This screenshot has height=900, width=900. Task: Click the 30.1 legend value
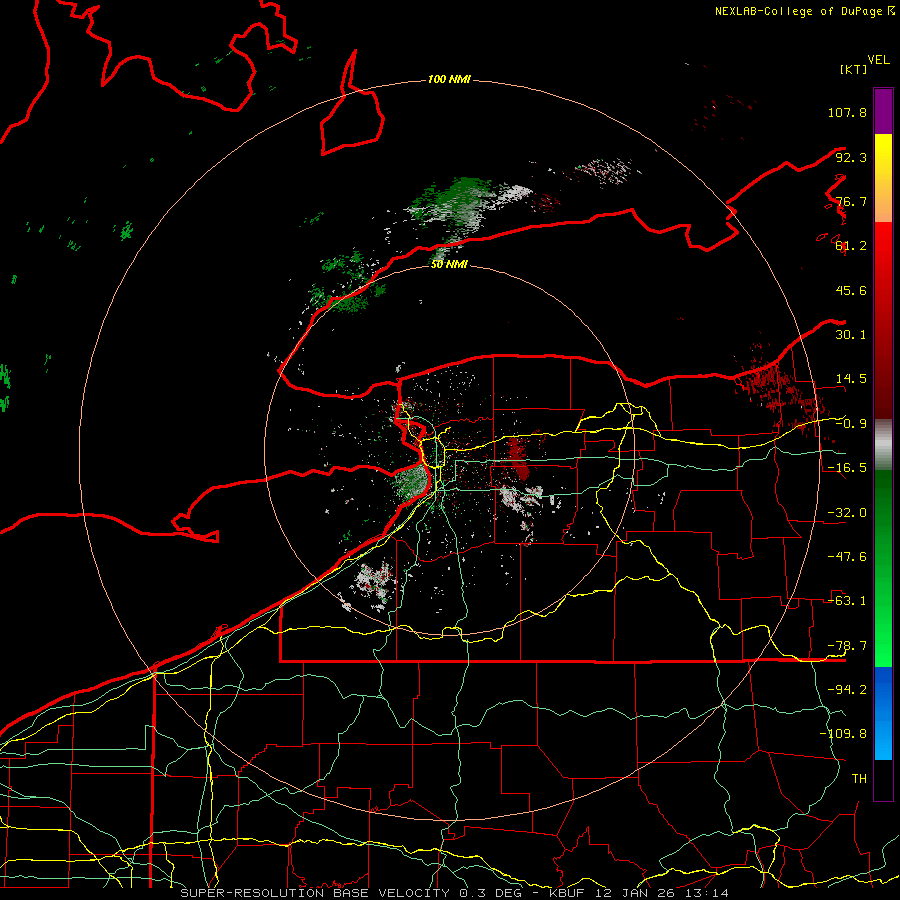click(851, 334)
